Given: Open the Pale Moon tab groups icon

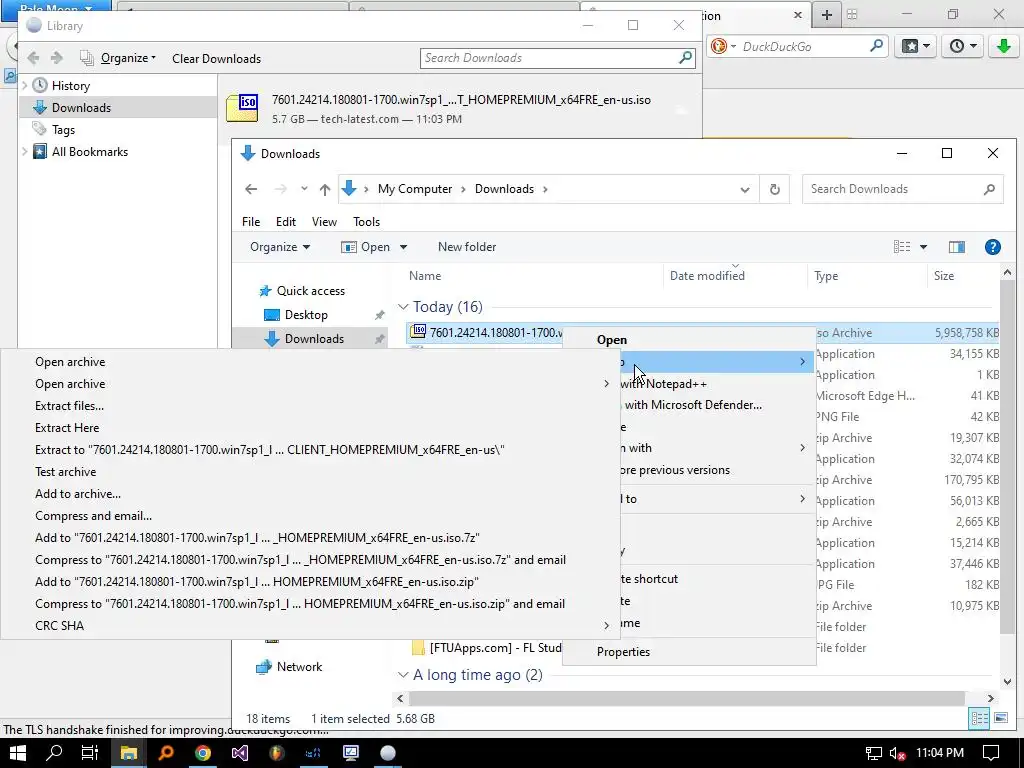Looking at the screenshot, I should tap(852, 14).
